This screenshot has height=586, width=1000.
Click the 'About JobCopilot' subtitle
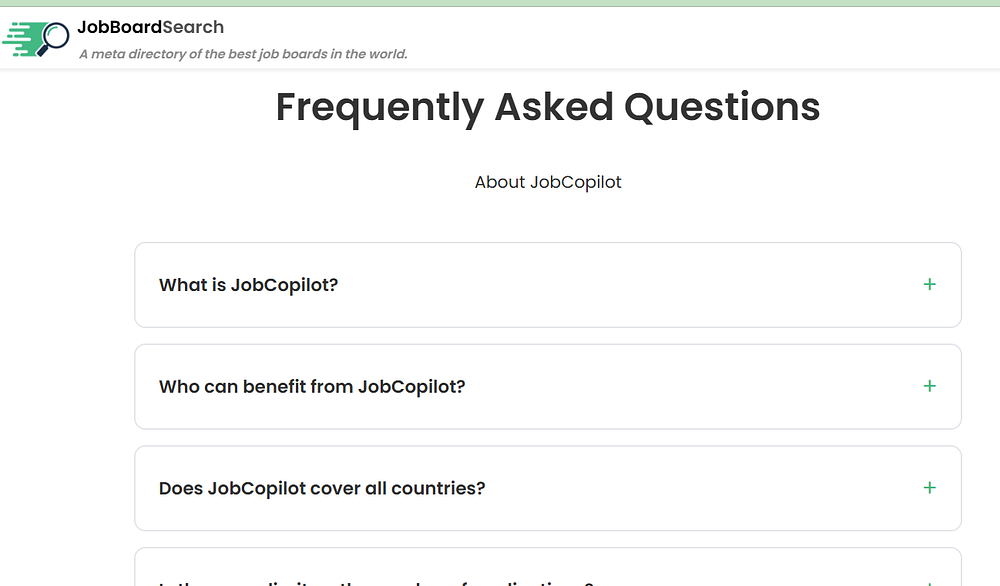pos(548,182)
